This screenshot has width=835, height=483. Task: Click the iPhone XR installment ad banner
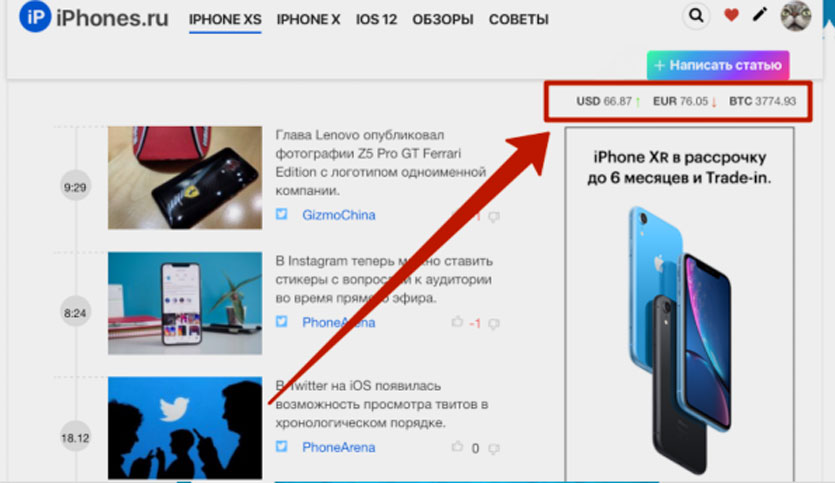point(679,304)
